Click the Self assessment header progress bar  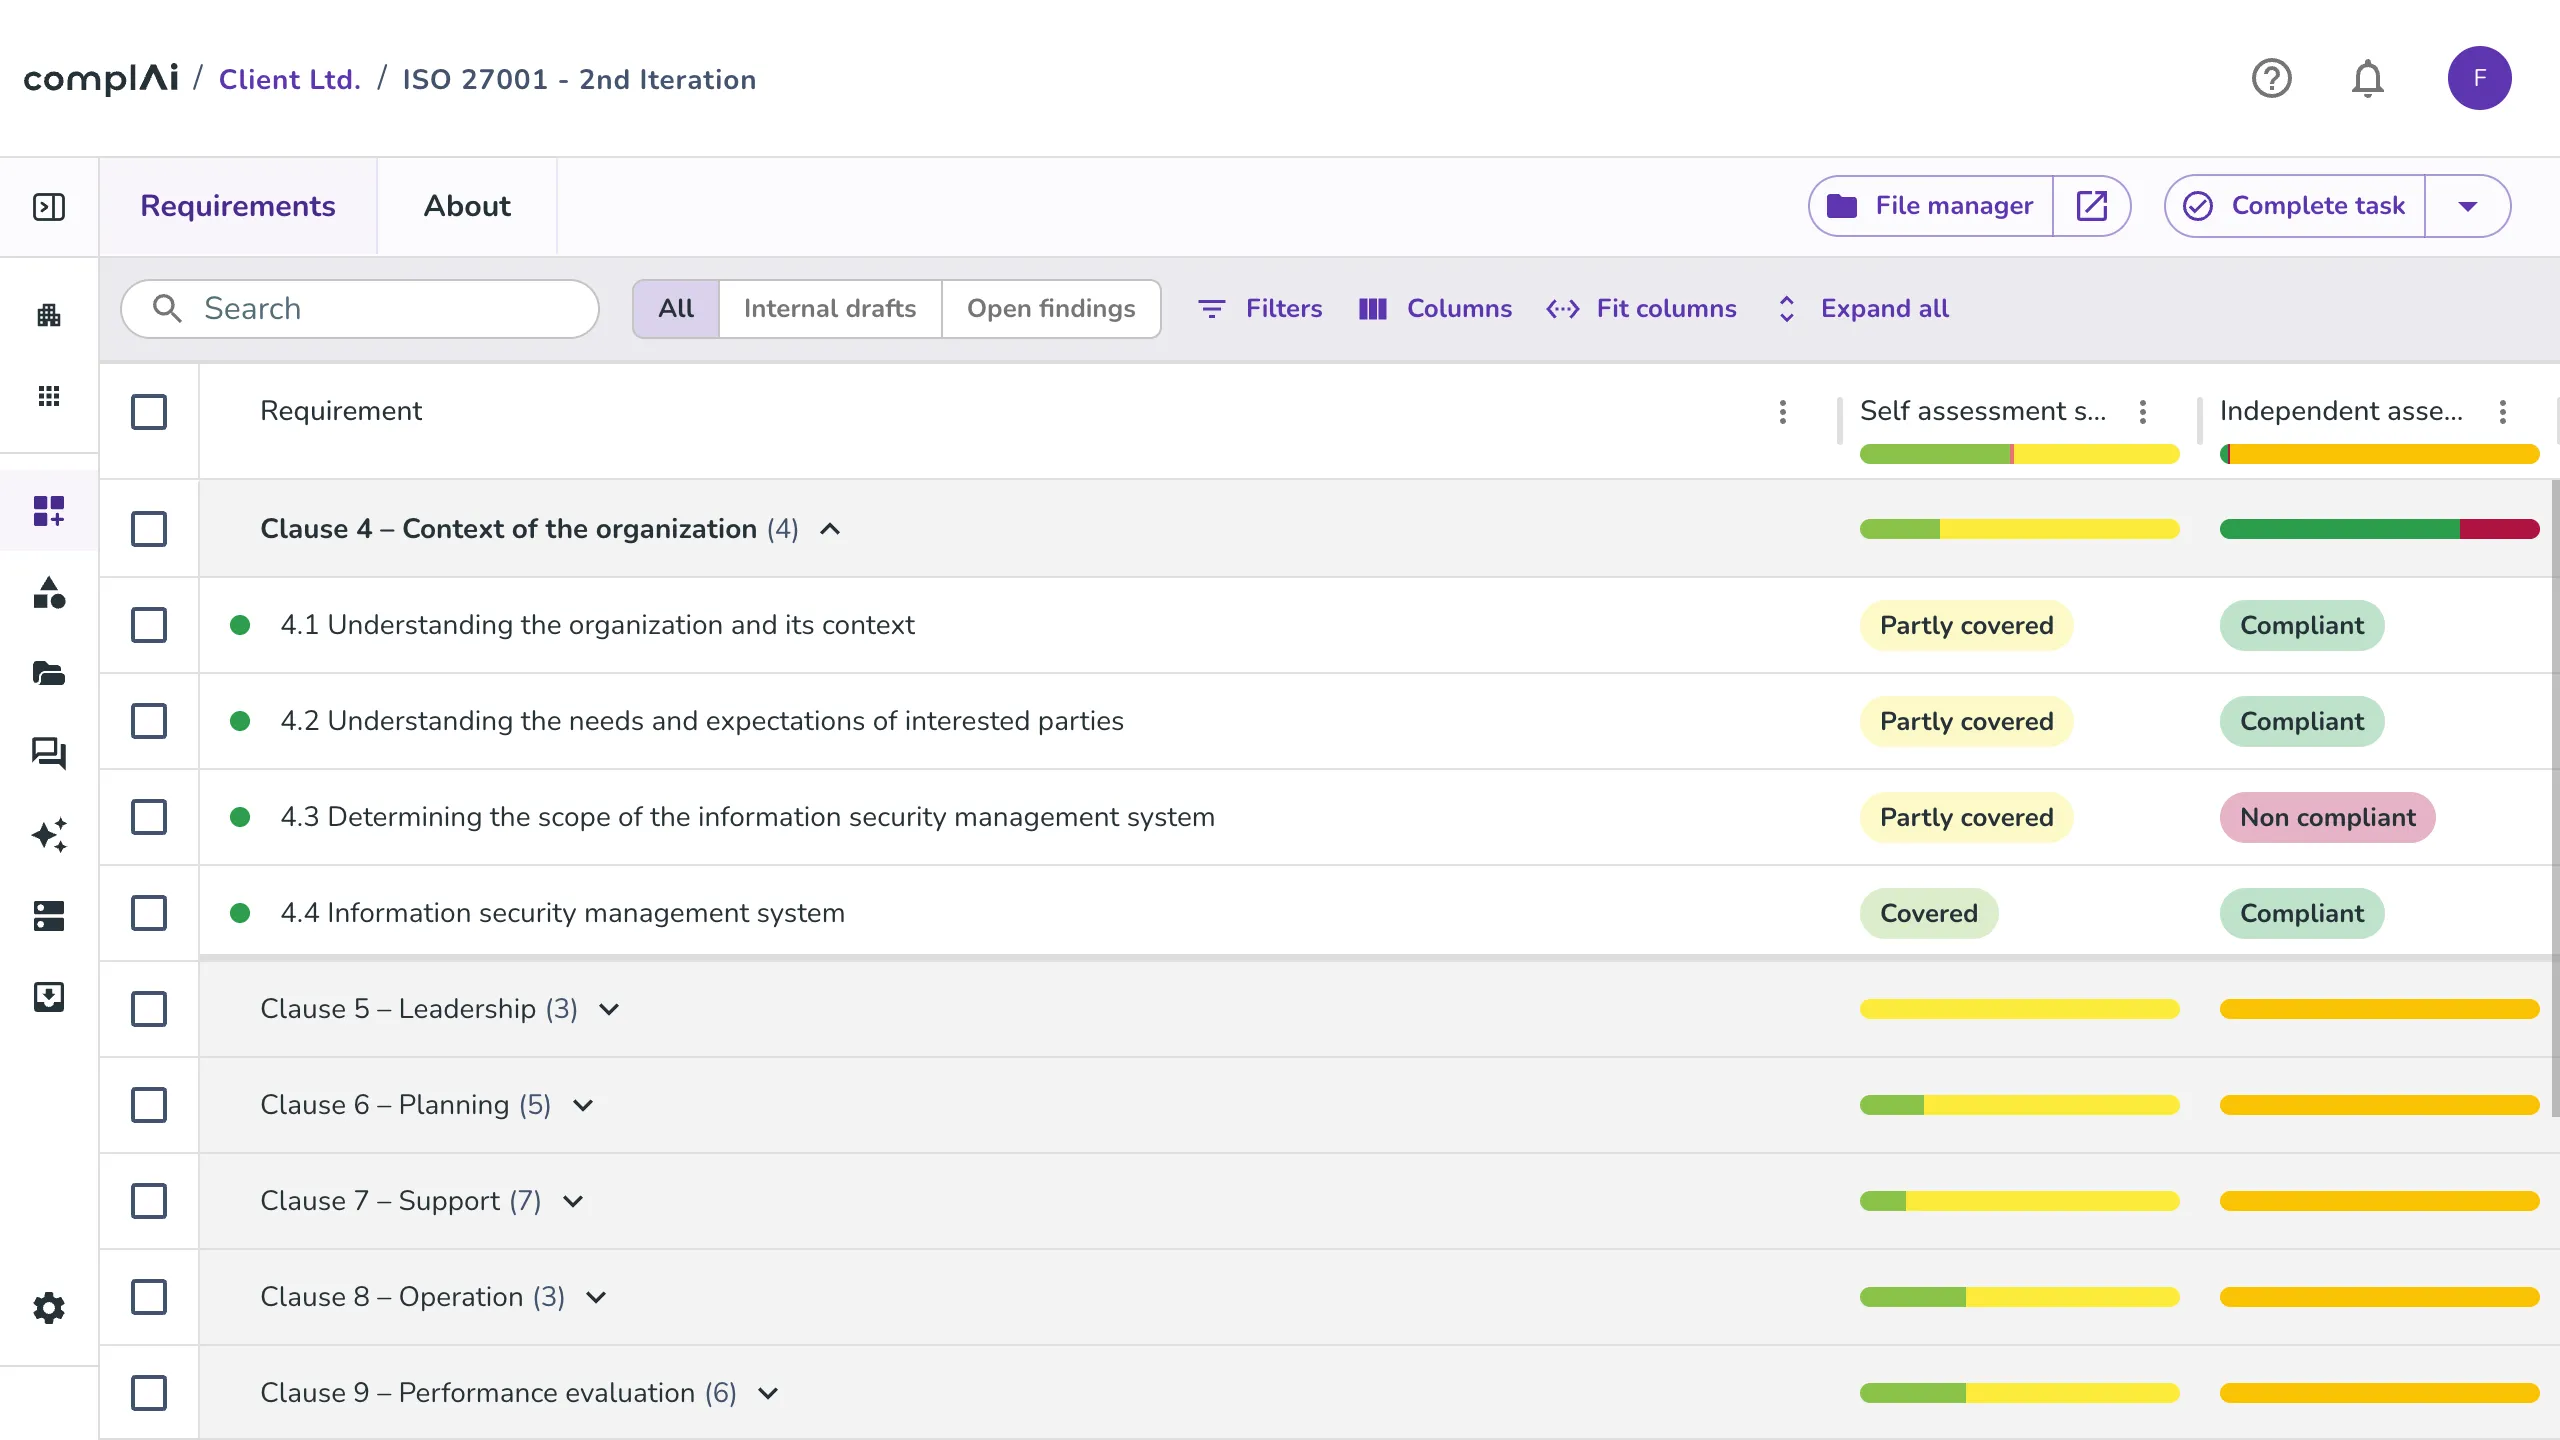tap(2019, 454)
